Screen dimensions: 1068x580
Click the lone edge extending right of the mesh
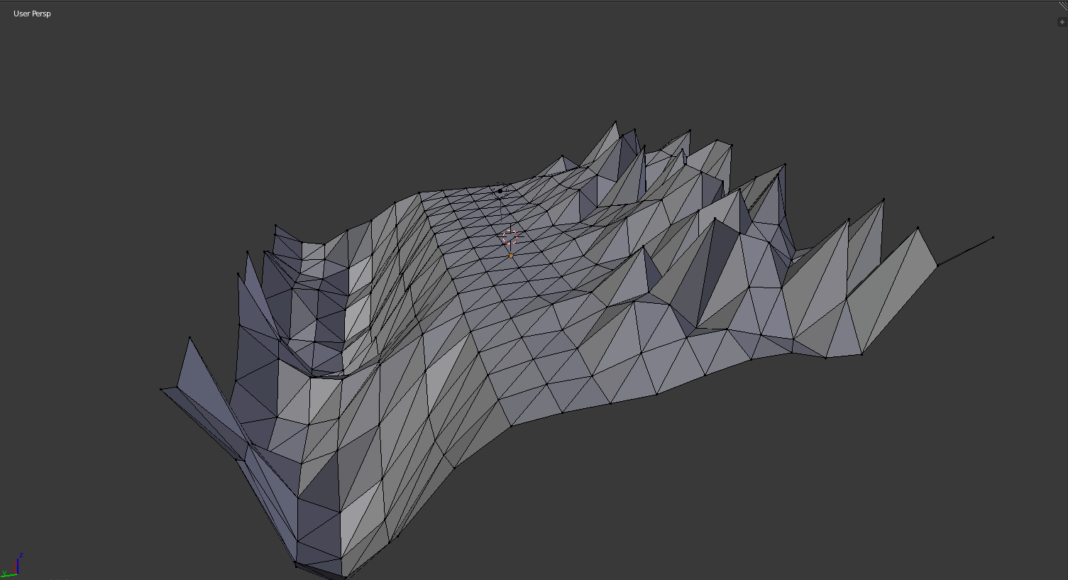point(964,251)
